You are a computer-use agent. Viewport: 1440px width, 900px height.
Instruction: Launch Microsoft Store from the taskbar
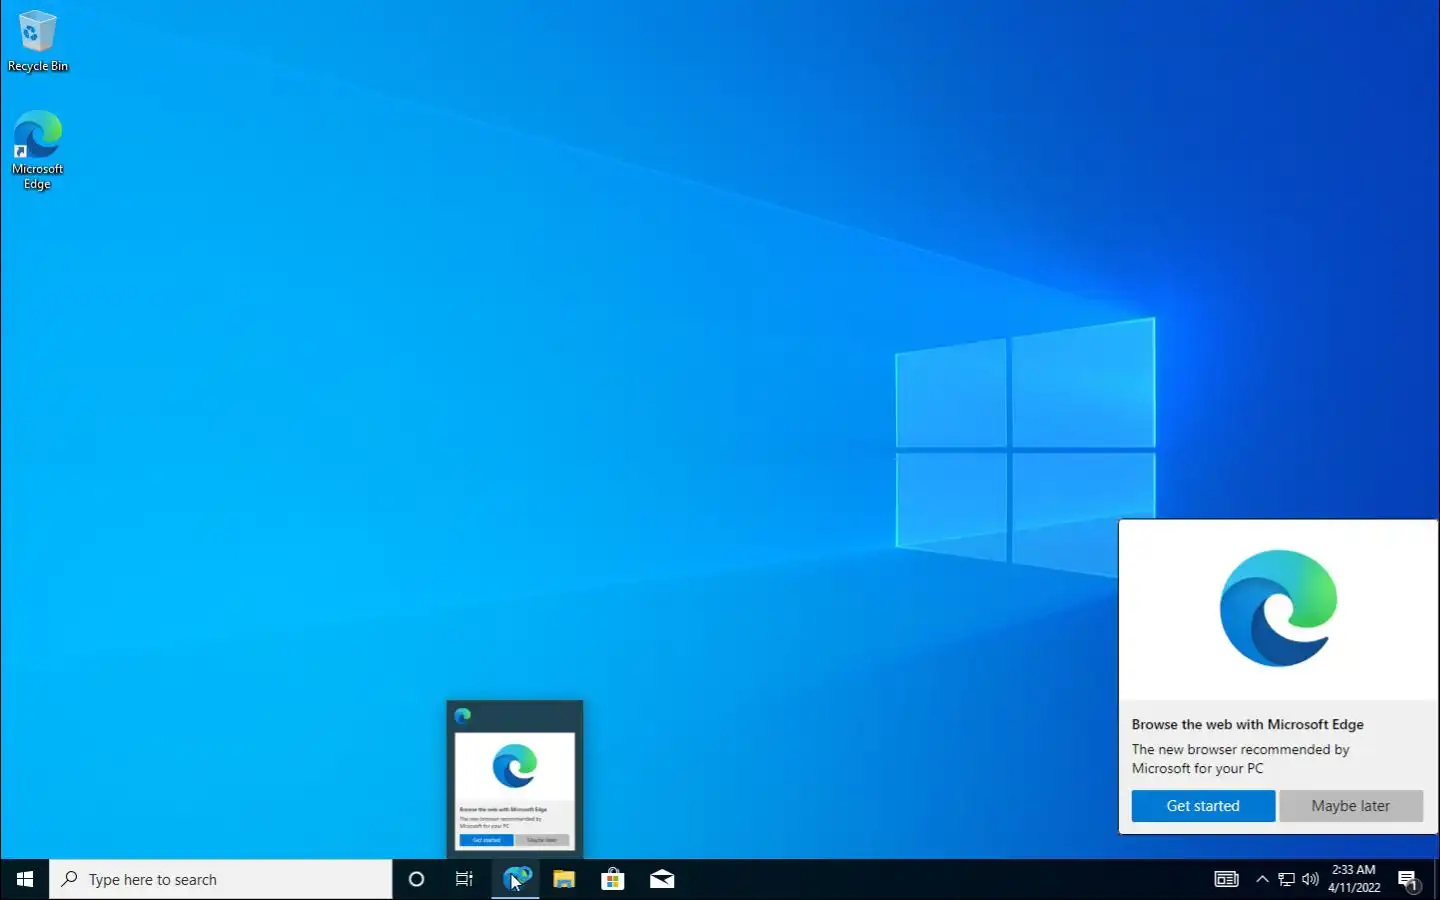[x=613, y=879]
